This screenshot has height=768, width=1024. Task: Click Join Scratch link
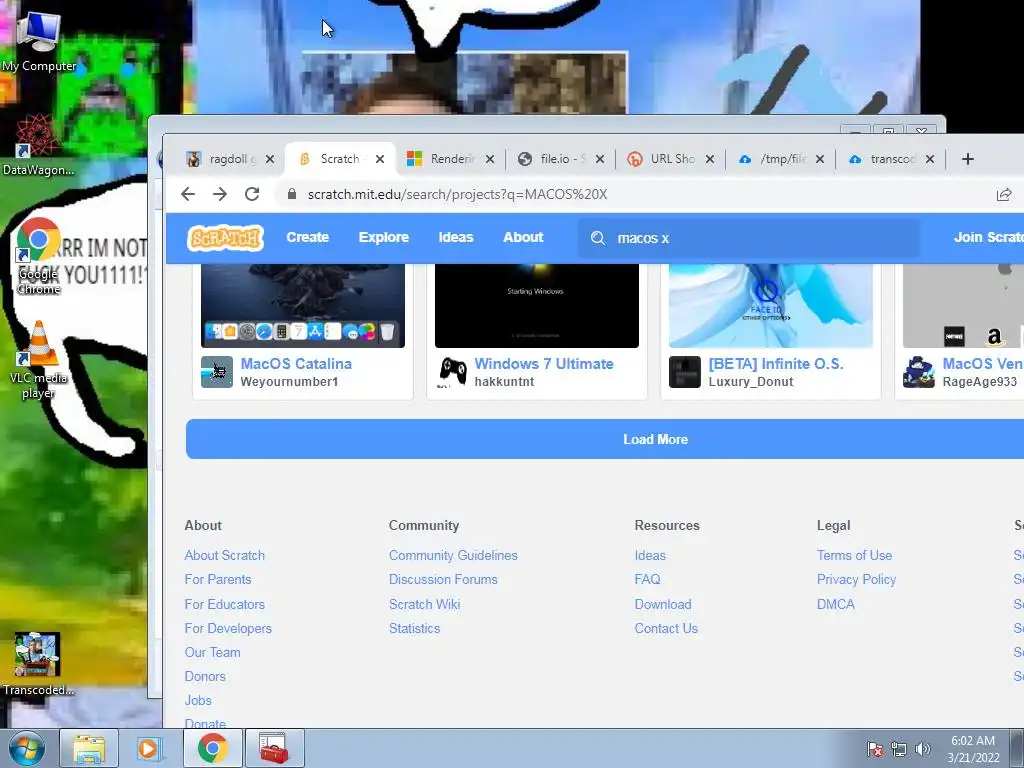[988, 238]
